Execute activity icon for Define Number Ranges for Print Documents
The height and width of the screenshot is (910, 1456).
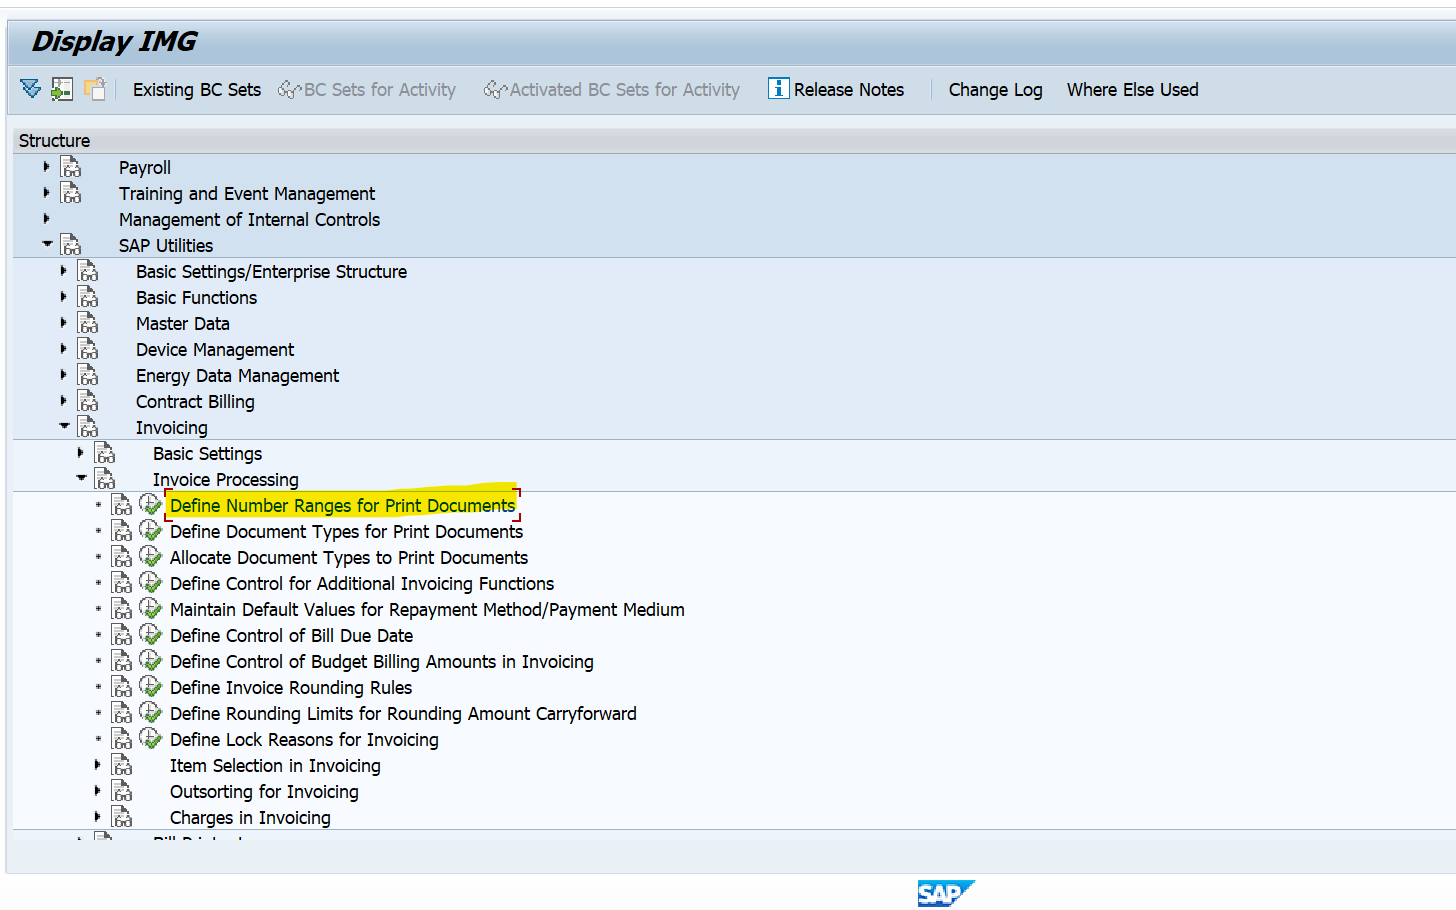(151, 504)
